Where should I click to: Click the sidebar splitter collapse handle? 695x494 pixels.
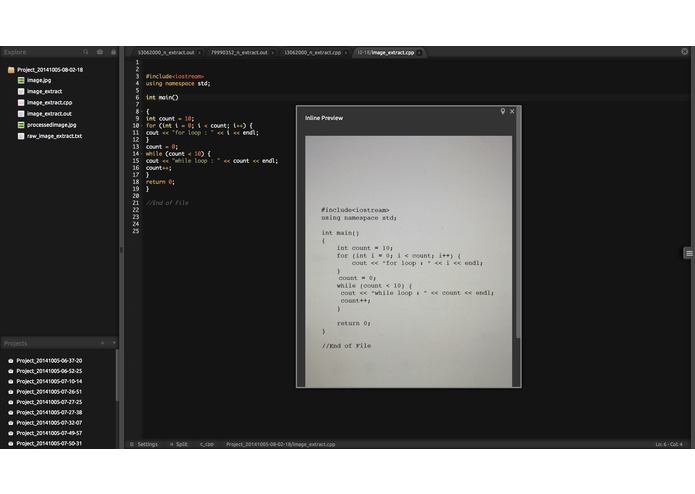click(x=121, y=250)
